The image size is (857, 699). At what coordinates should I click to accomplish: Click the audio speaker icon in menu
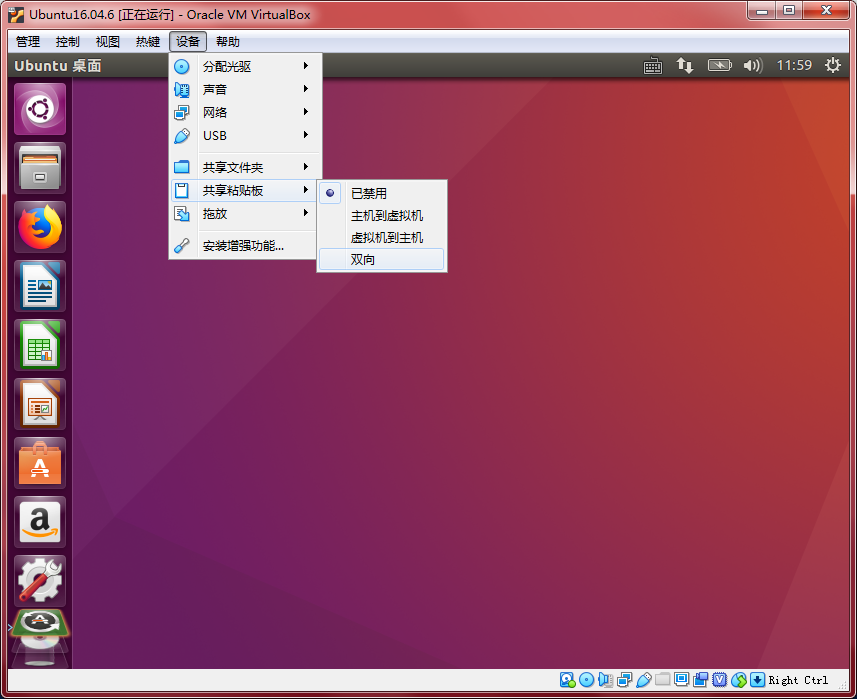(181, 89)
